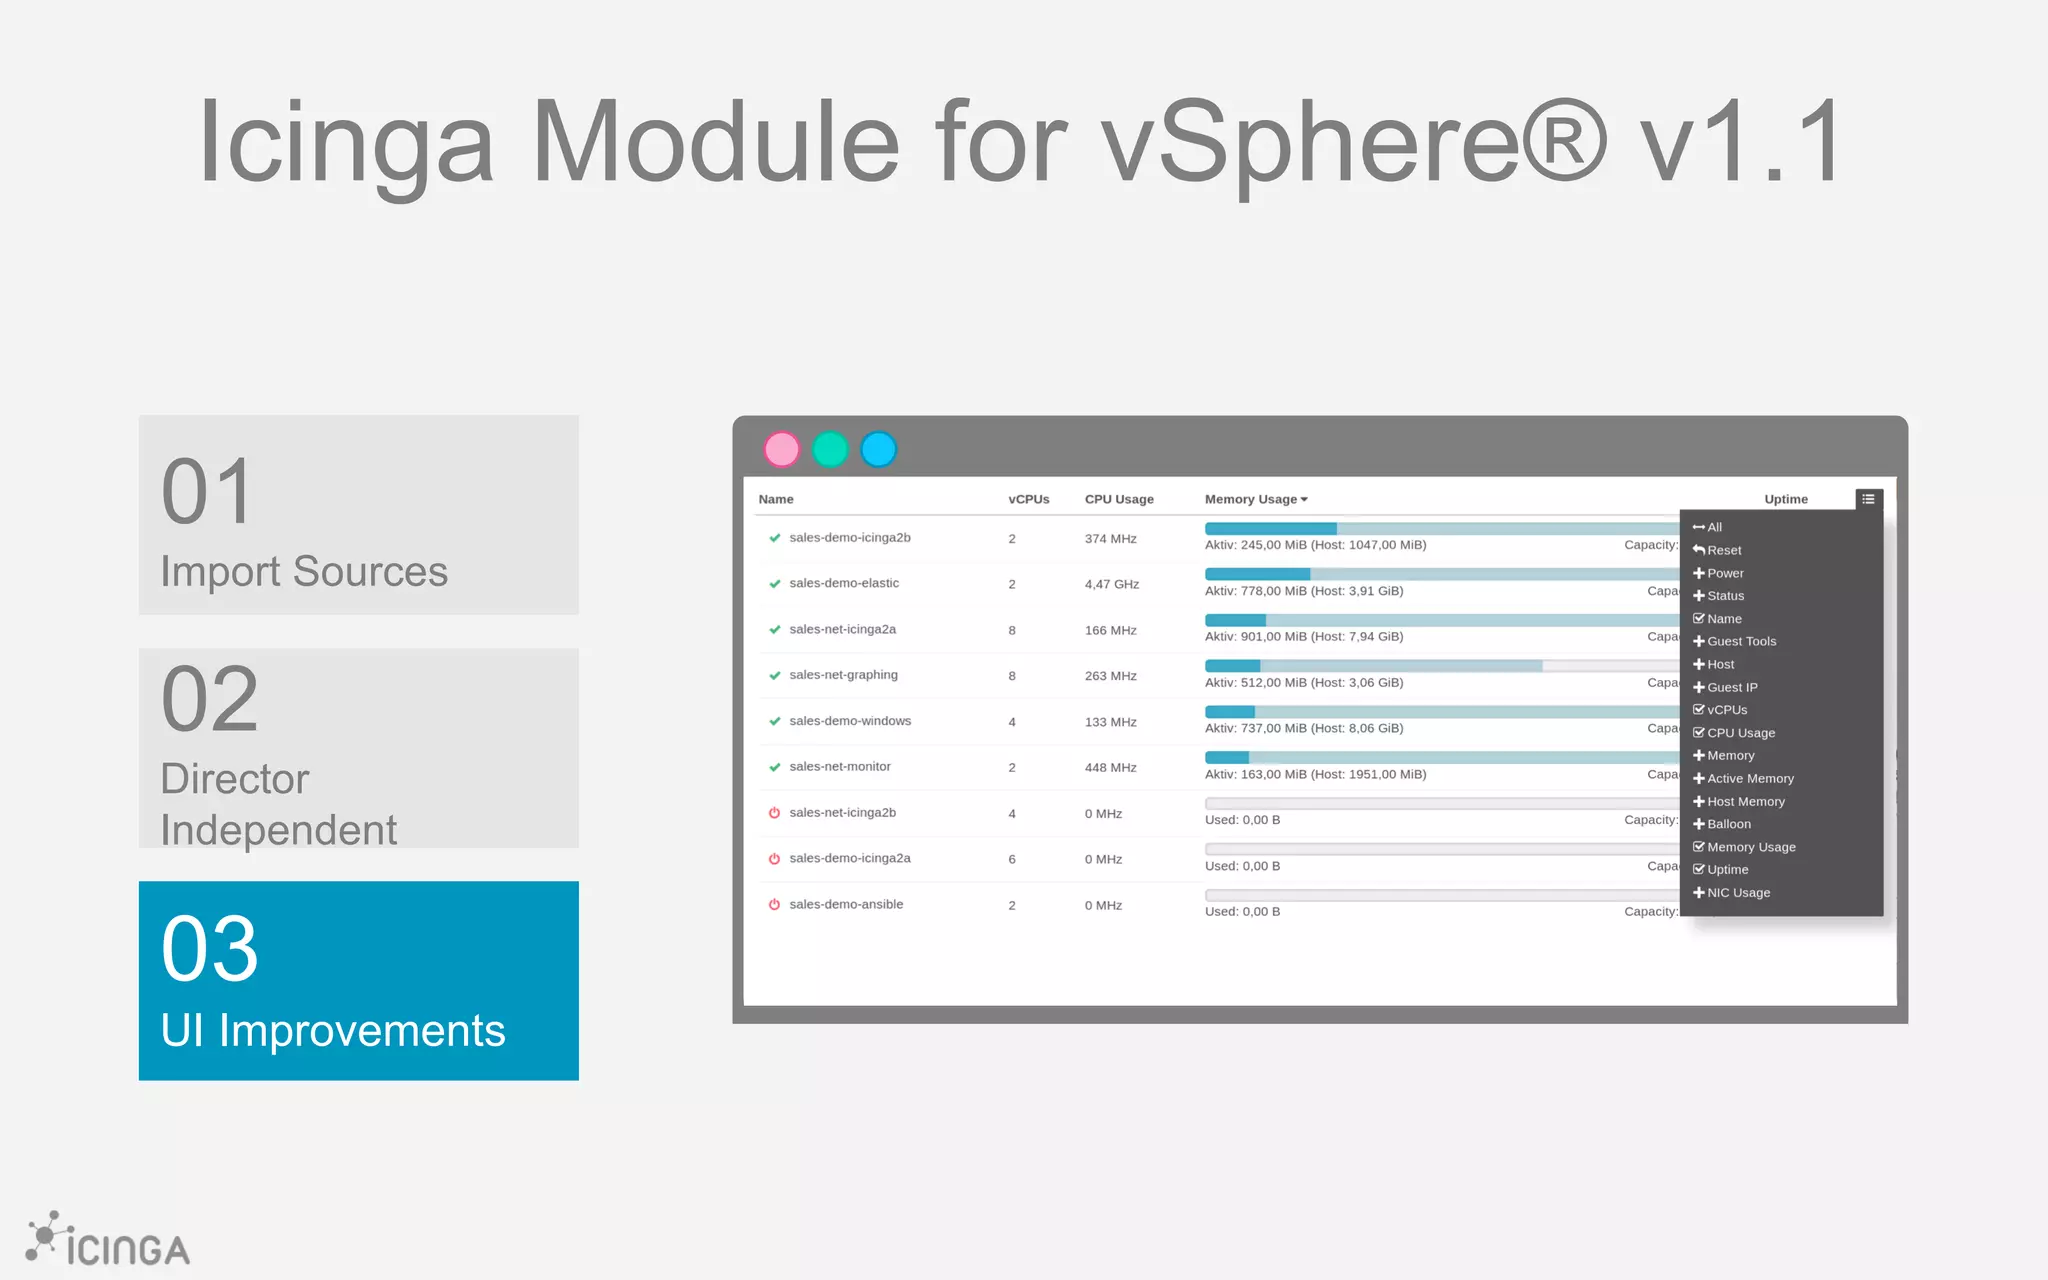Add the Host column
Screen dimensions: 2048x1280
(x=1713, y=664)
